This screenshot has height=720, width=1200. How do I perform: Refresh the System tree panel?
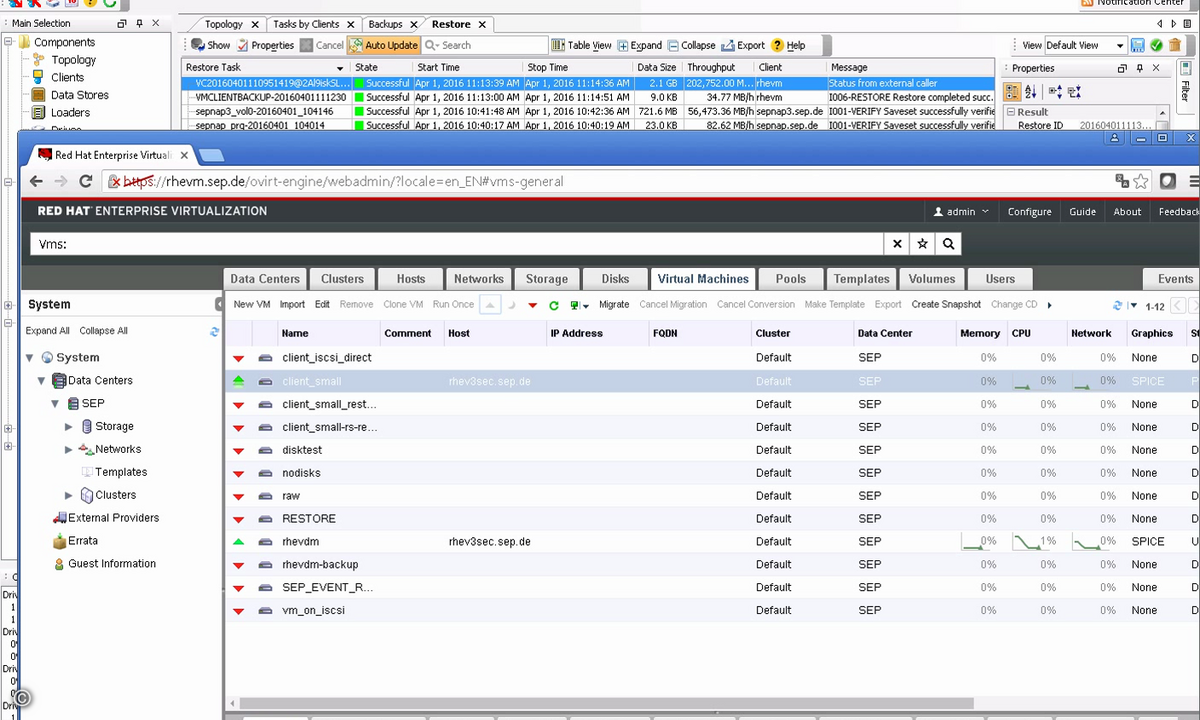click(x=214, y=331)
